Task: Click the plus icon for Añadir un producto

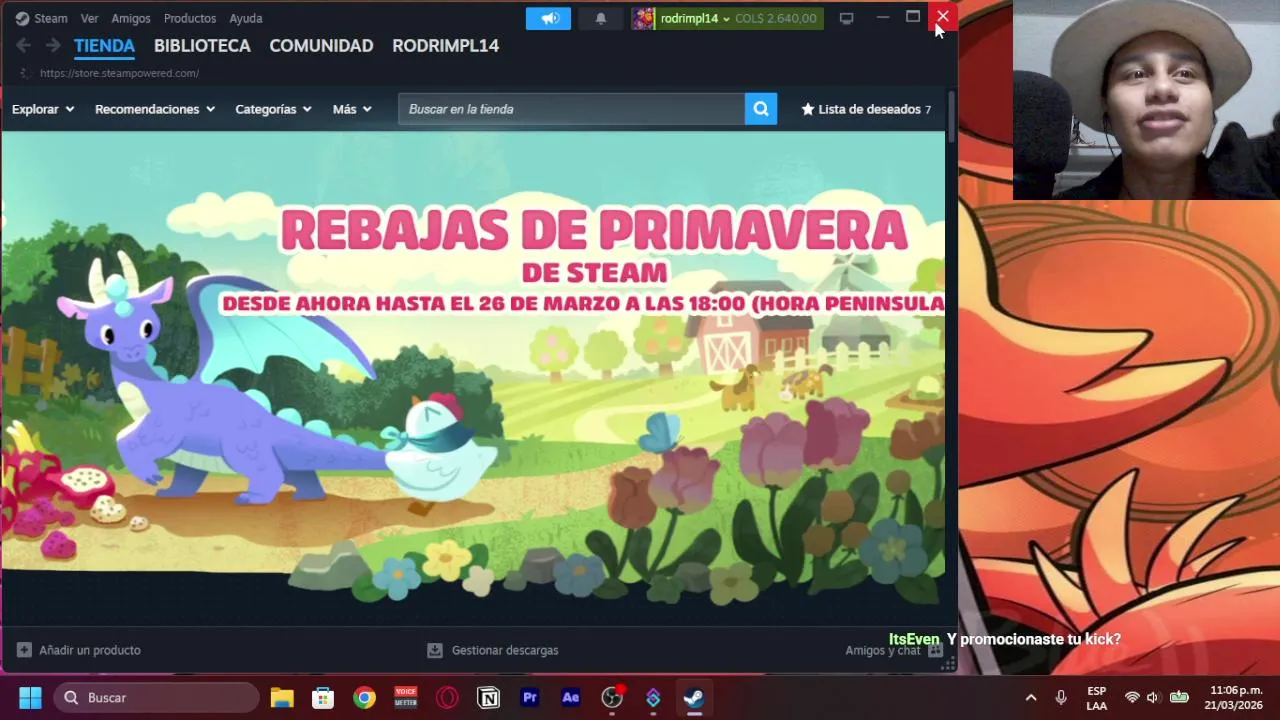Action: coord(24,650)
